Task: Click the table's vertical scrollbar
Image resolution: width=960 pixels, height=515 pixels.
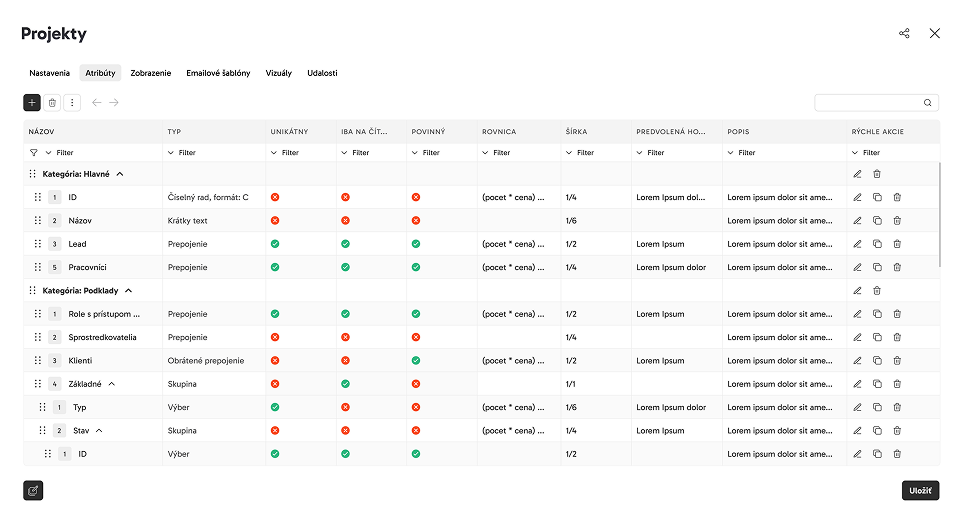Action: (939, 214)
